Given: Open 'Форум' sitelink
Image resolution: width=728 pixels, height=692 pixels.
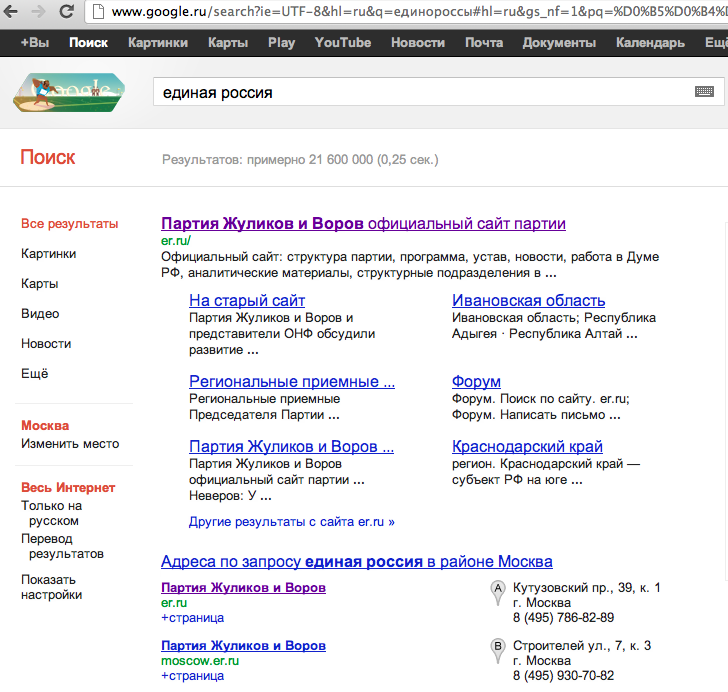Looking at the screenshot, I should tap(476, 381).
